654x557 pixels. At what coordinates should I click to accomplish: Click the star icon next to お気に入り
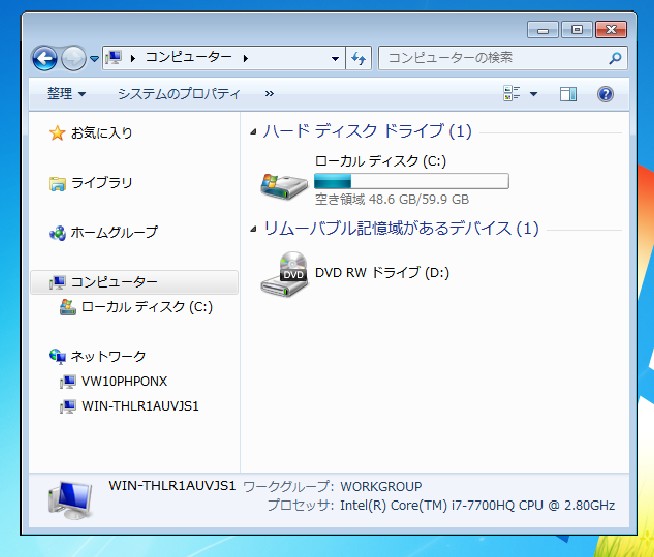pos(57,133)
